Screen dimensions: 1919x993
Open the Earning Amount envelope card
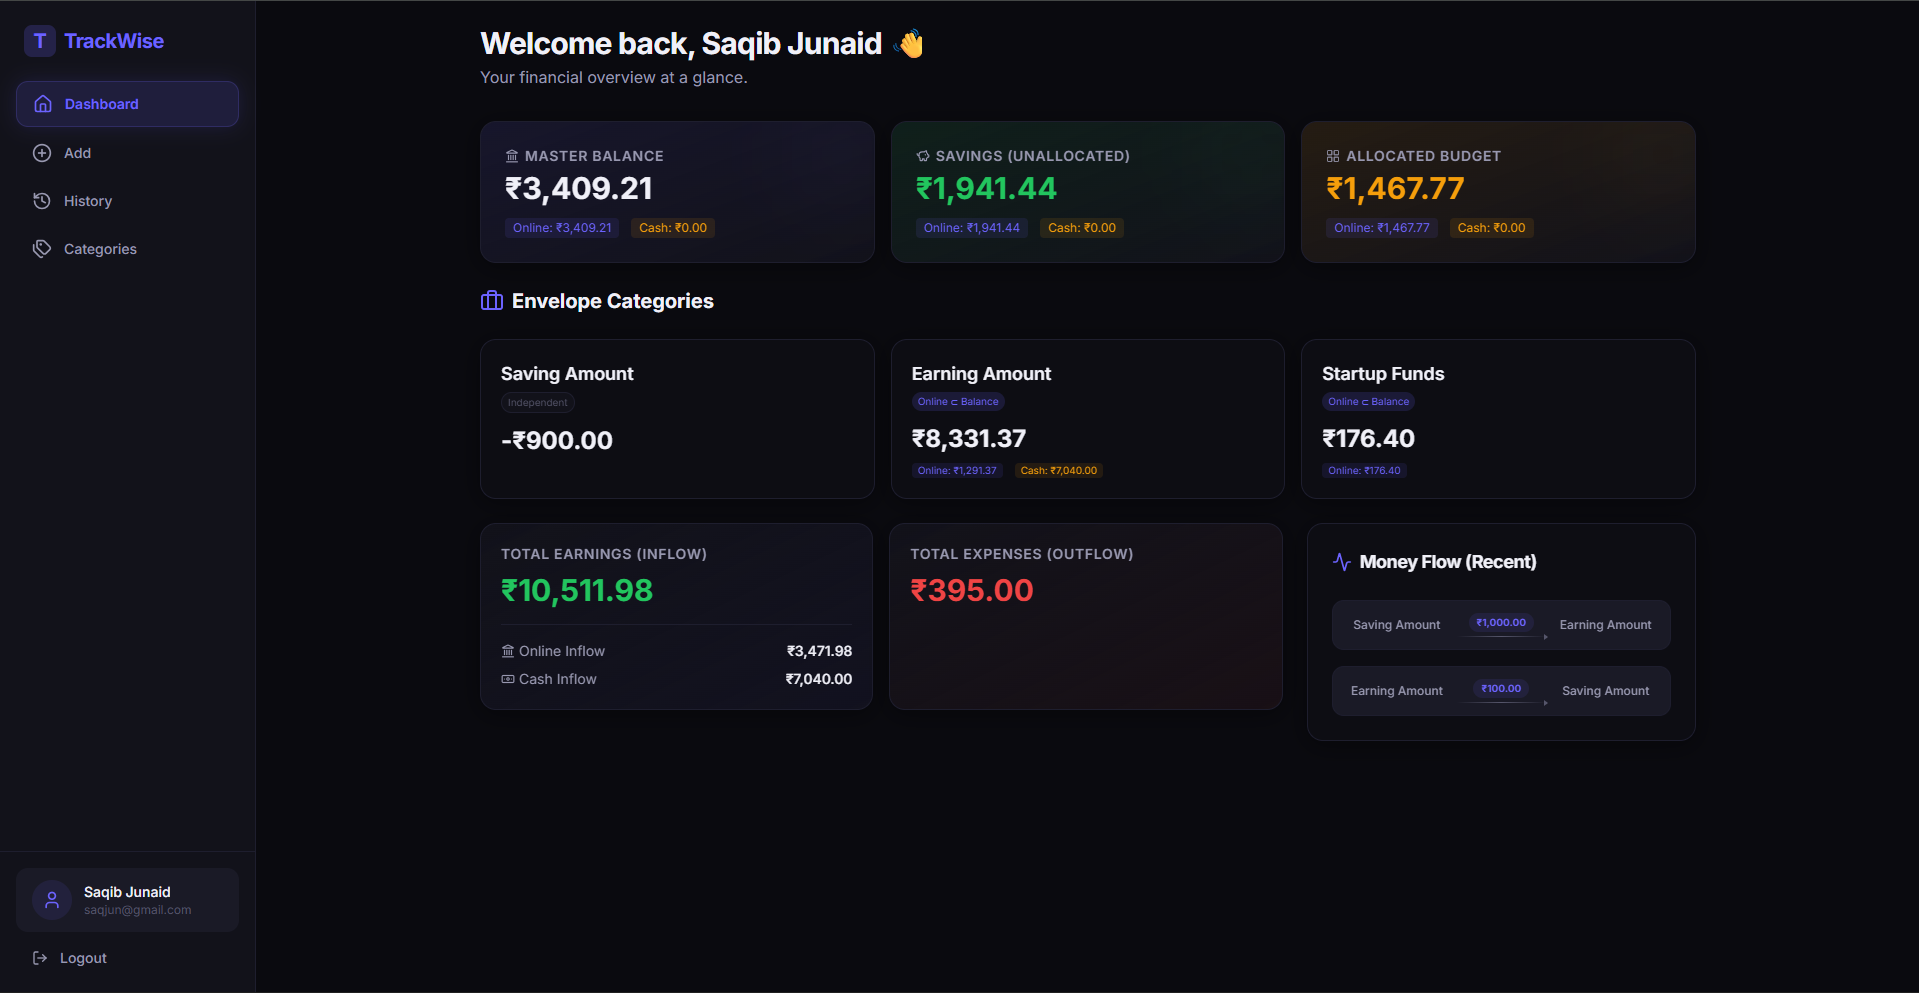point(1087,419)
